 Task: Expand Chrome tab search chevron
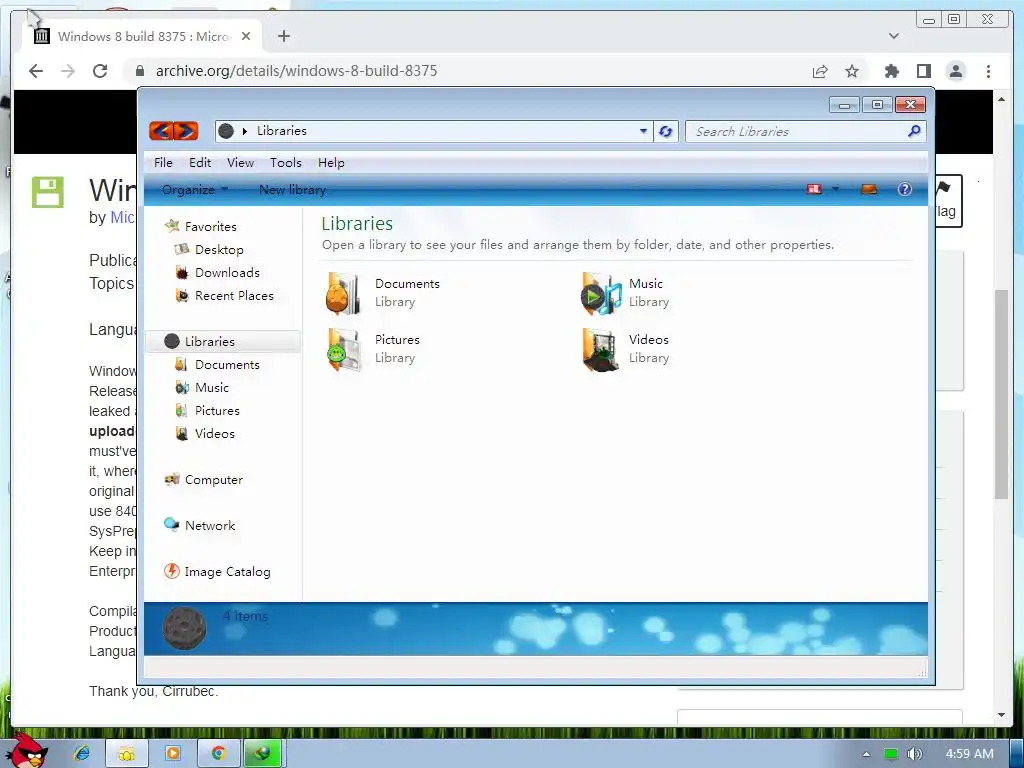coord(893,36)
